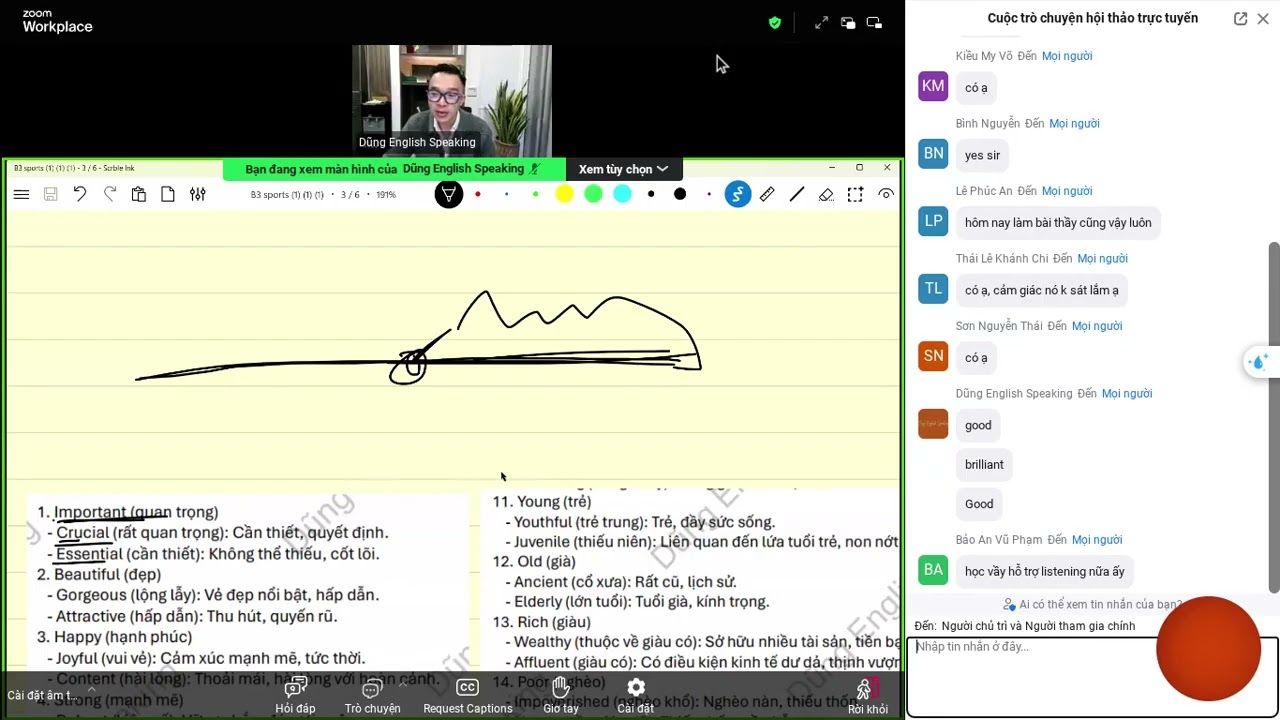1280x720 pixels.
Task: Click KM avatar of Kiều My Võ
Action: point(933,86)
